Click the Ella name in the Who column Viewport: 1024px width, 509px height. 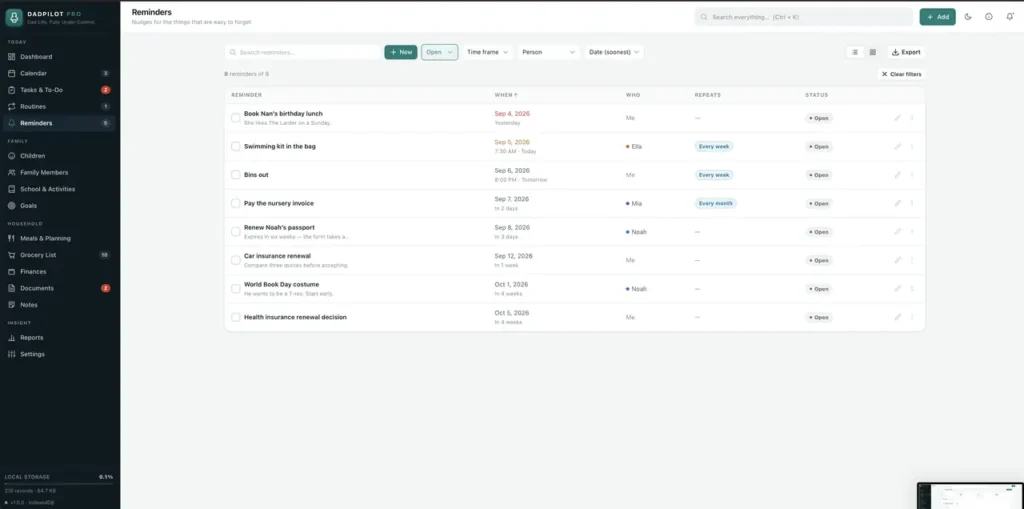click(x=637, y=146)
